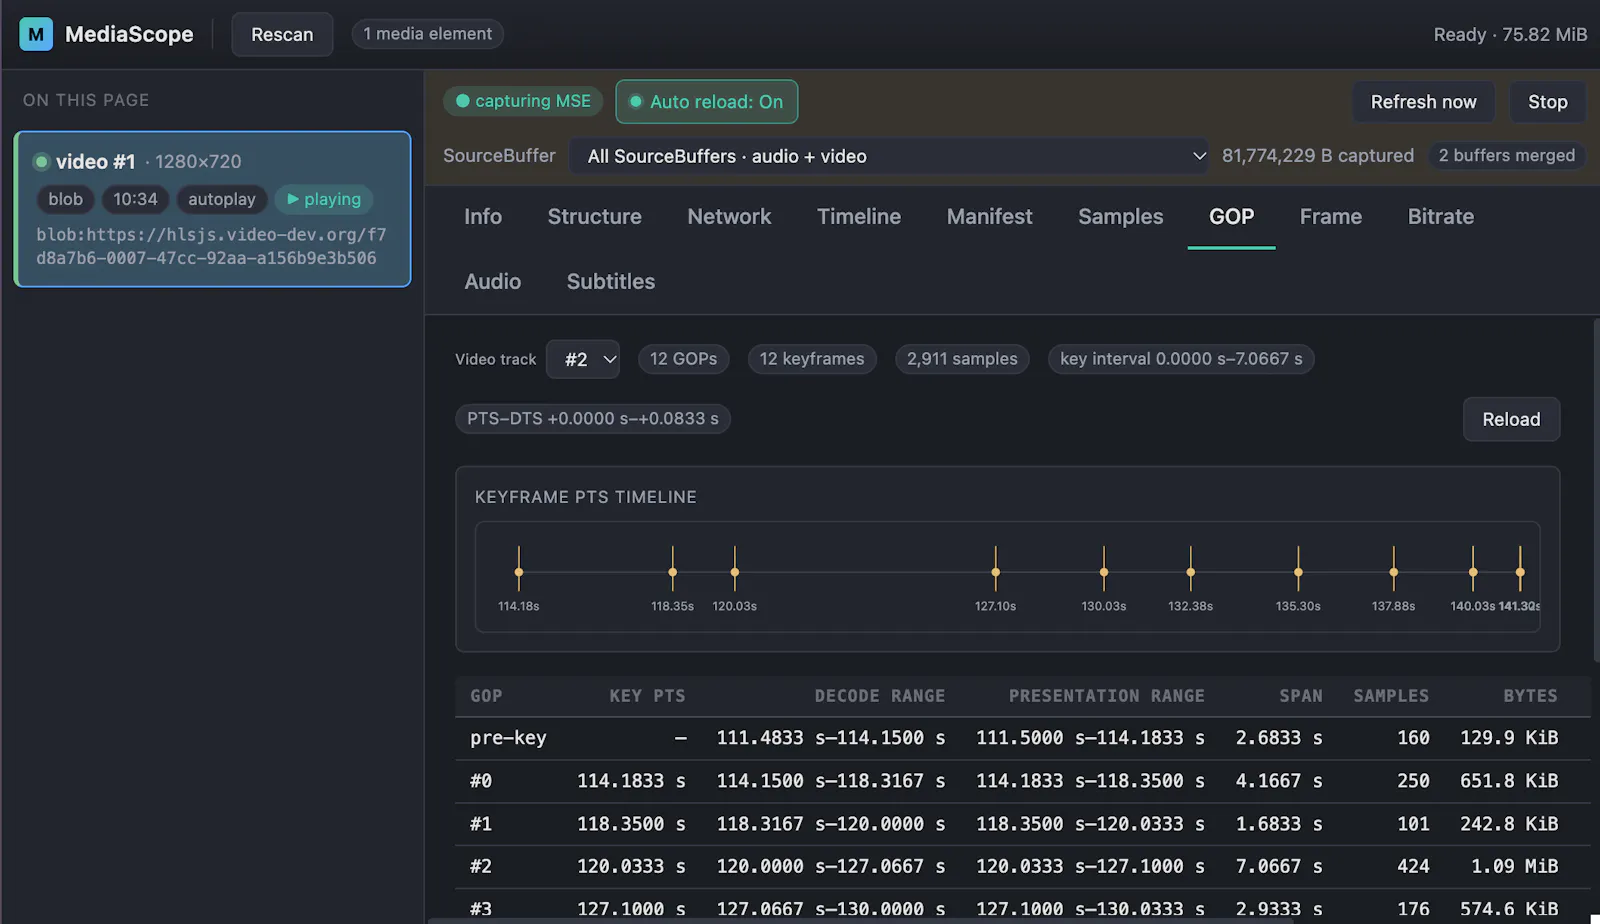The width and height of the screenshot is (1600, 924).
Task: Open the Bitrate tab
Action: (x=1441, y=217)
